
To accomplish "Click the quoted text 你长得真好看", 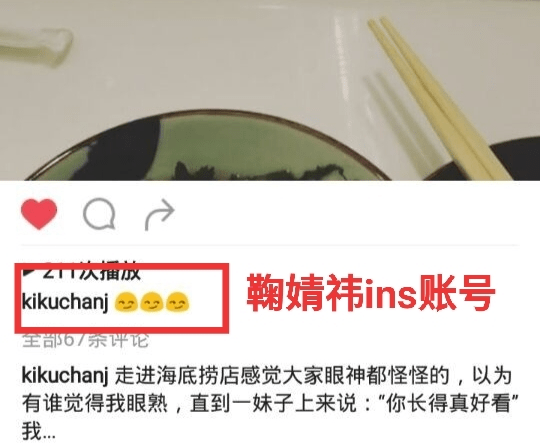I will click(447, 404).
